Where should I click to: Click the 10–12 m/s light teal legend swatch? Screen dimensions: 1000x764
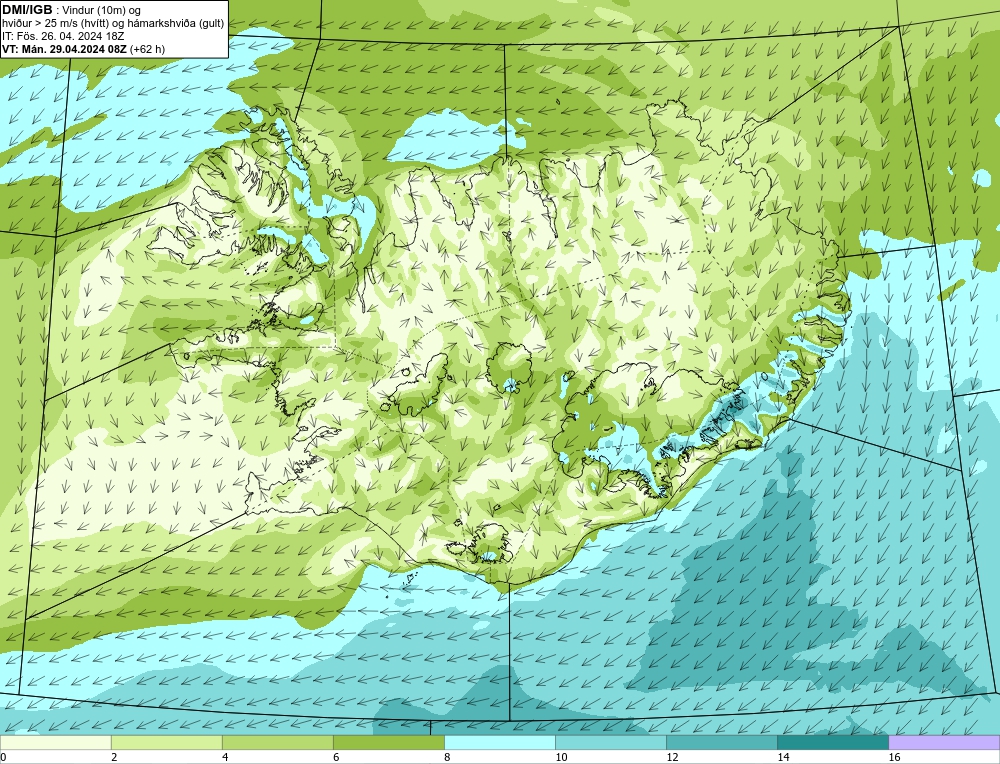coord(610,742)
